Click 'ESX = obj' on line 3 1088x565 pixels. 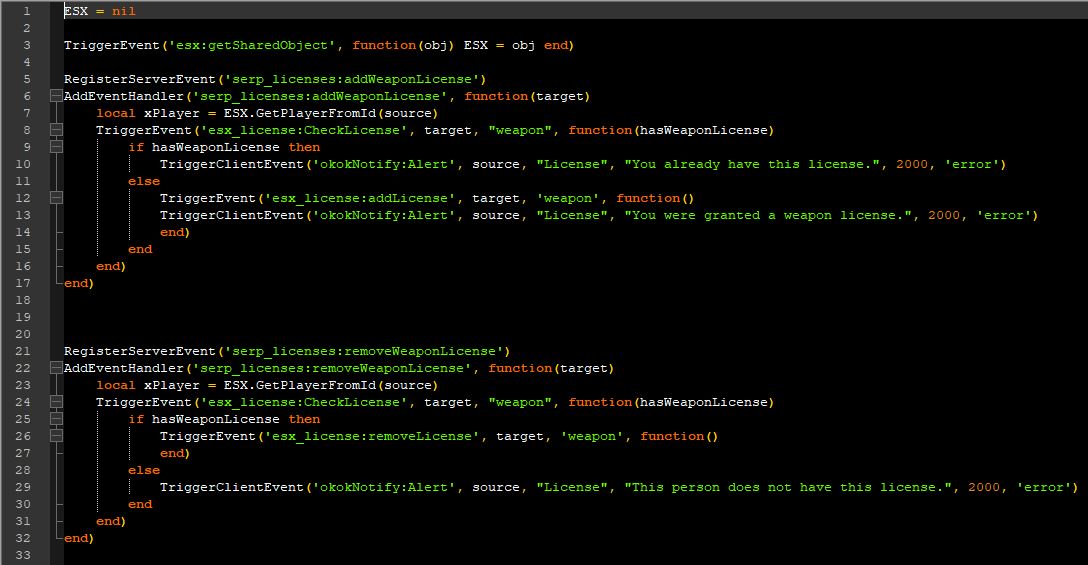coord(500,45)
